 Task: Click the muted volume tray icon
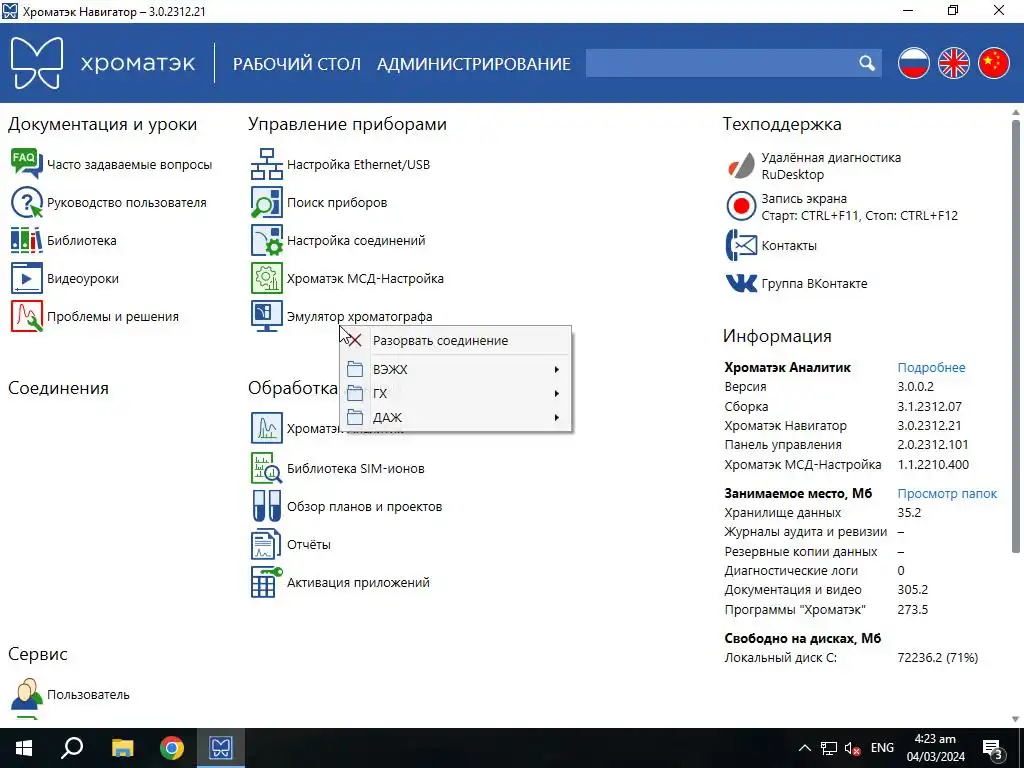852,748
